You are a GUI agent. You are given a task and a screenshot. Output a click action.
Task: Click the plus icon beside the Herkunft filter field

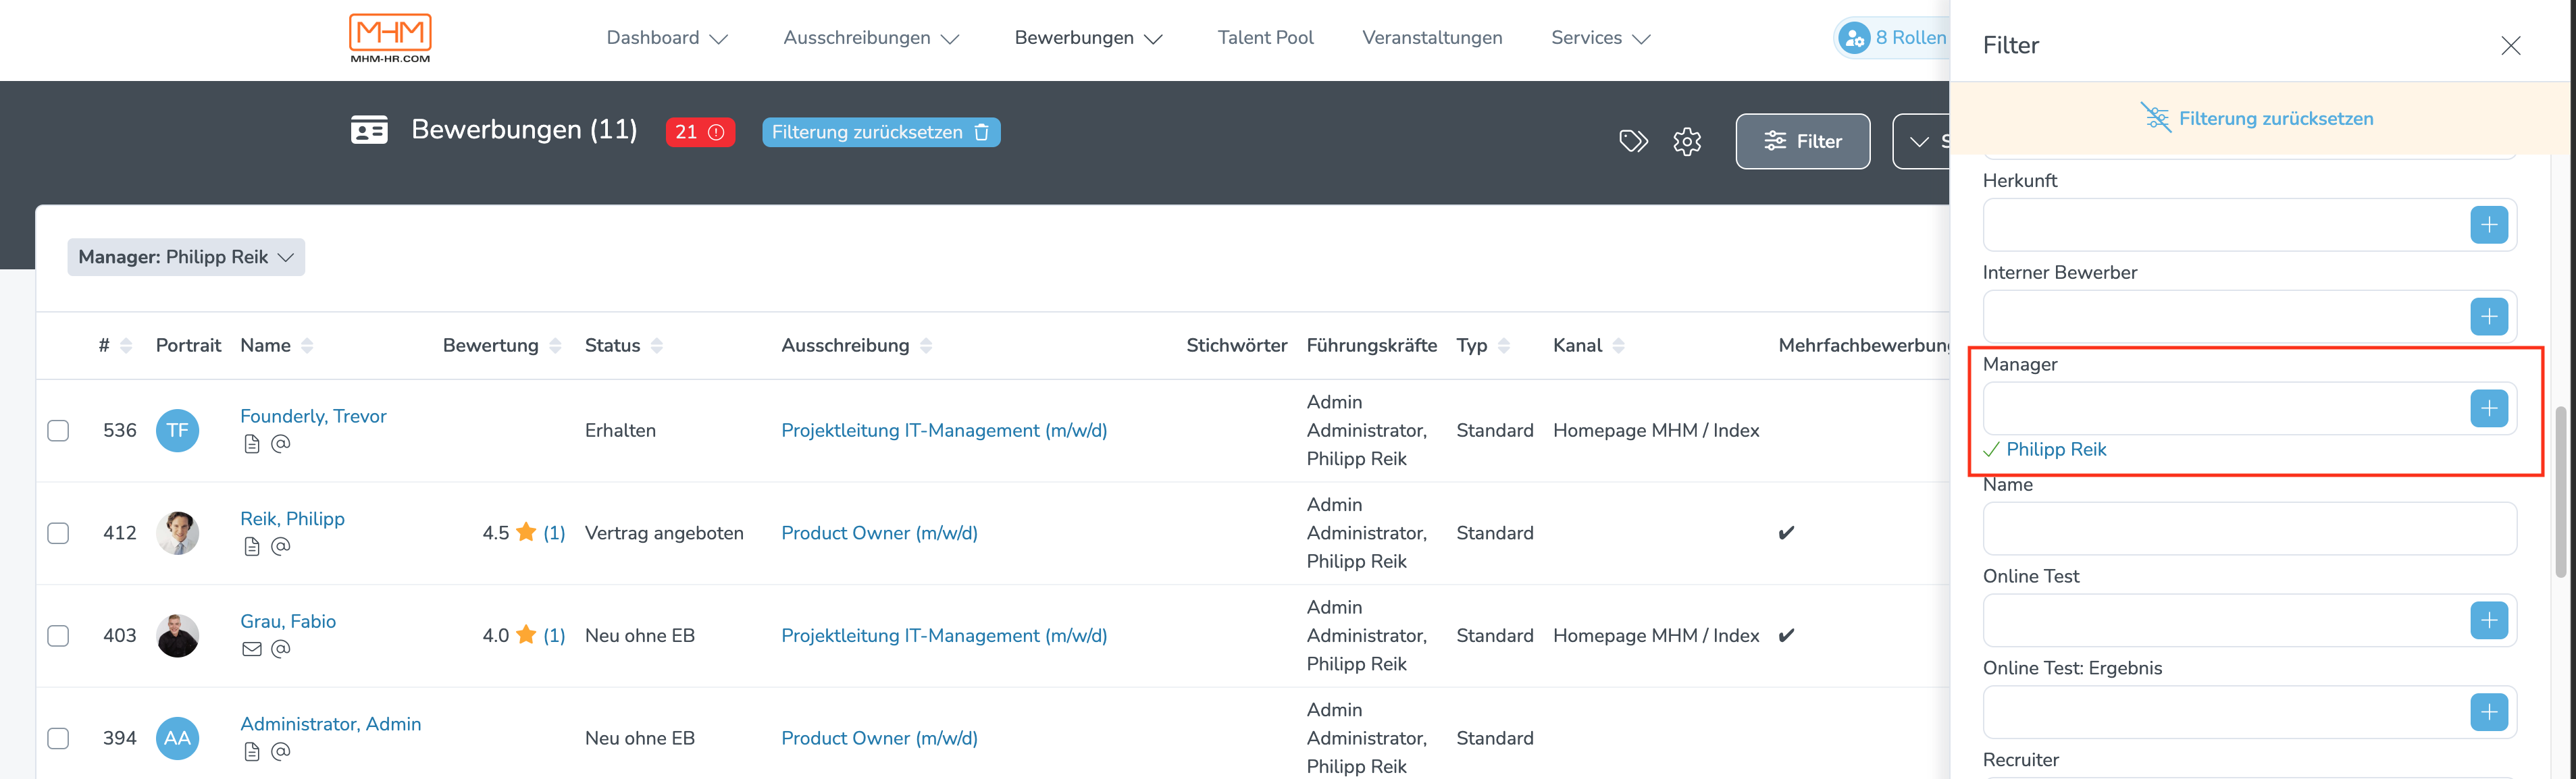[2489, 224]
